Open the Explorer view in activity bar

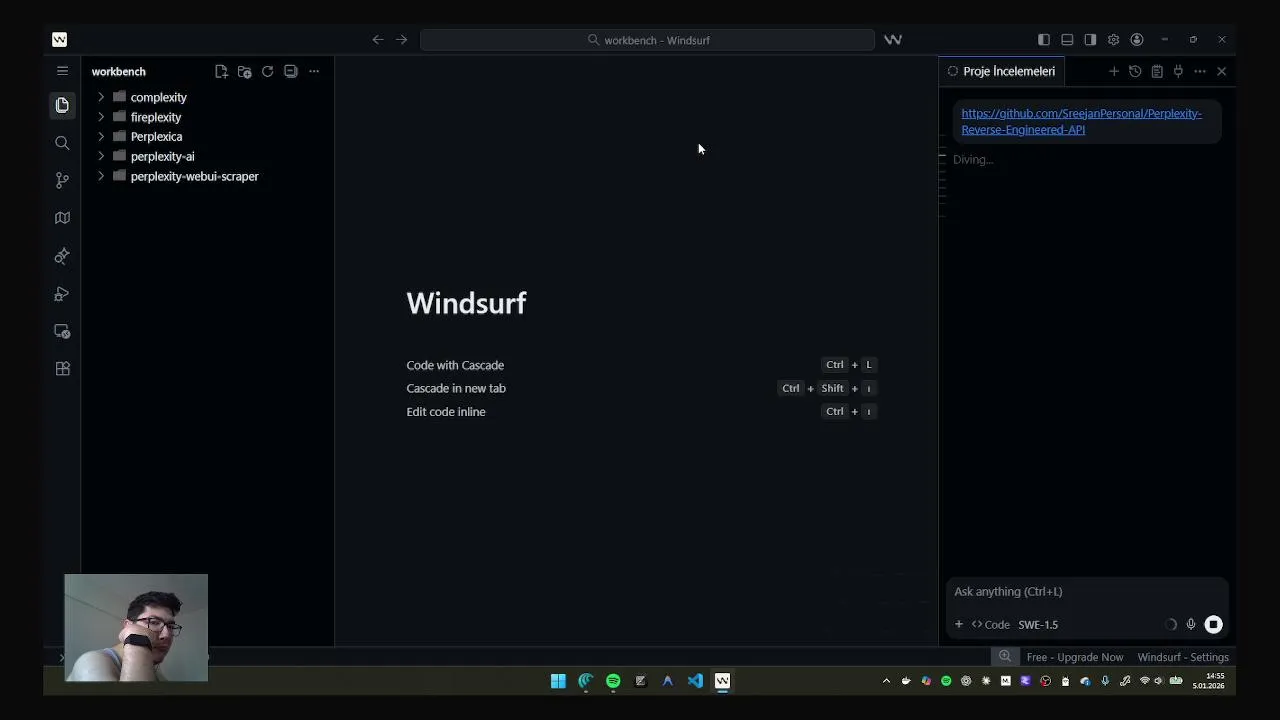[62, 105]
